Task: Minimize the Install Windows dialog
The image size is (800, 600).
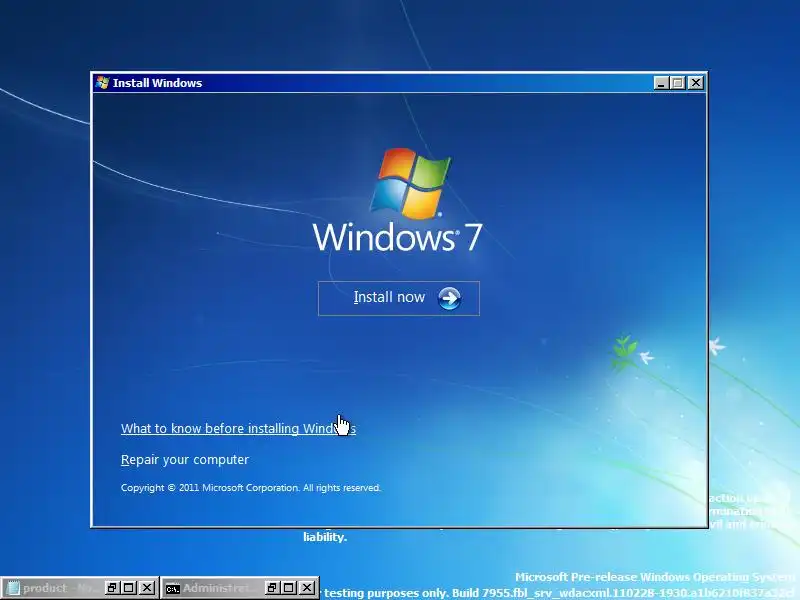Action: pos(661,83)
